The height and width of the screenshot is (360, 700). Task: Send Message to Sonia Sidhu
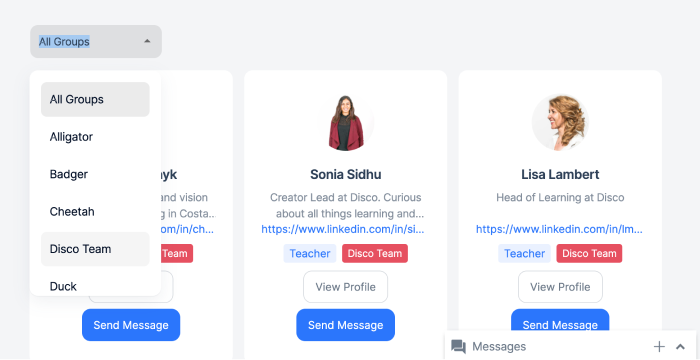click(x=346, y=325)
